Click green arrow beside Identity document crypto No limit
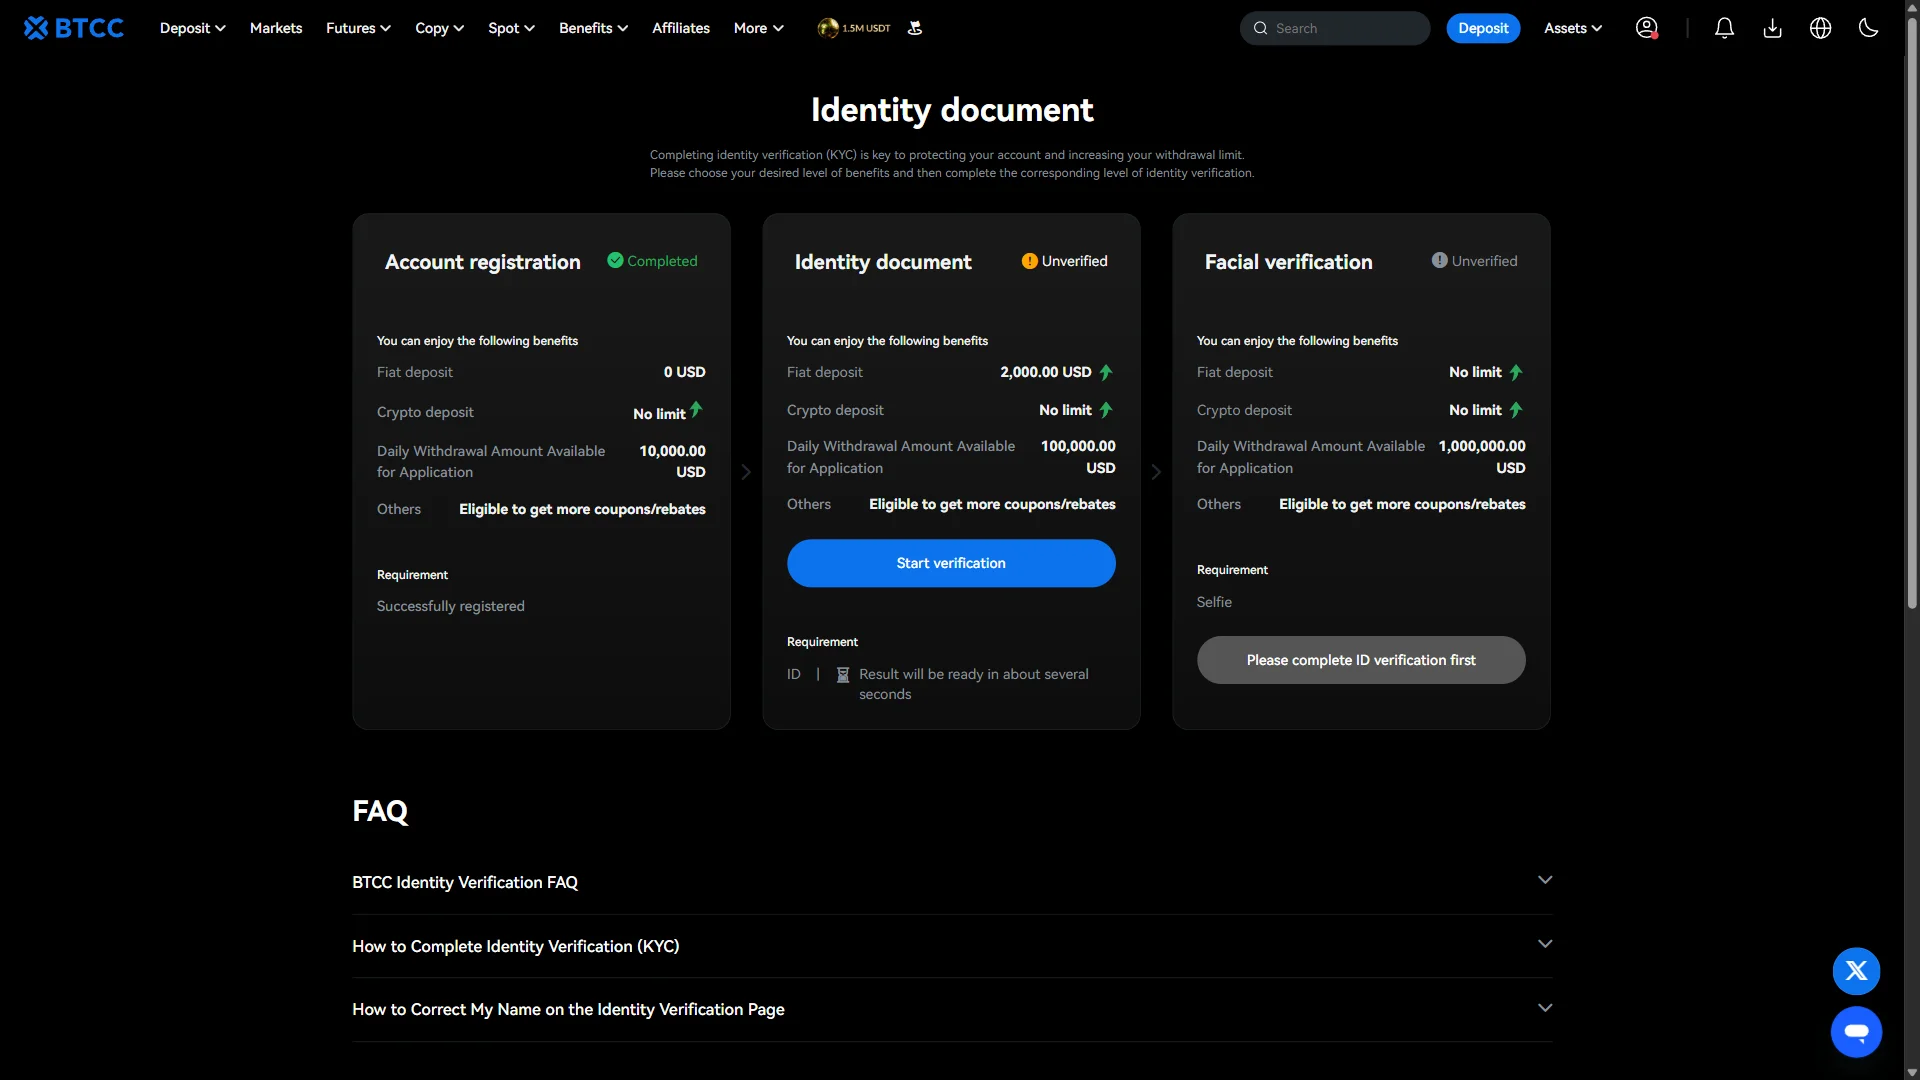The width and height of the screenshot is (1920, 1080). pos(1106,410)
